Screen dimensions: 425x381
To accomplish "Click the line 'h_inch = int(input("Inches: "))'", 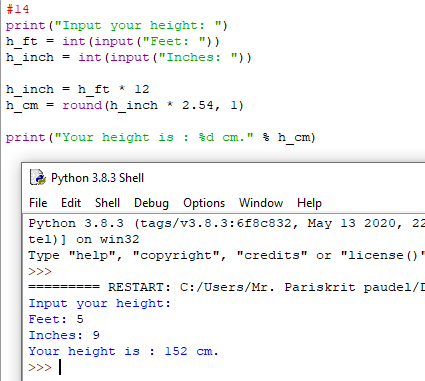I will (129, 57).
